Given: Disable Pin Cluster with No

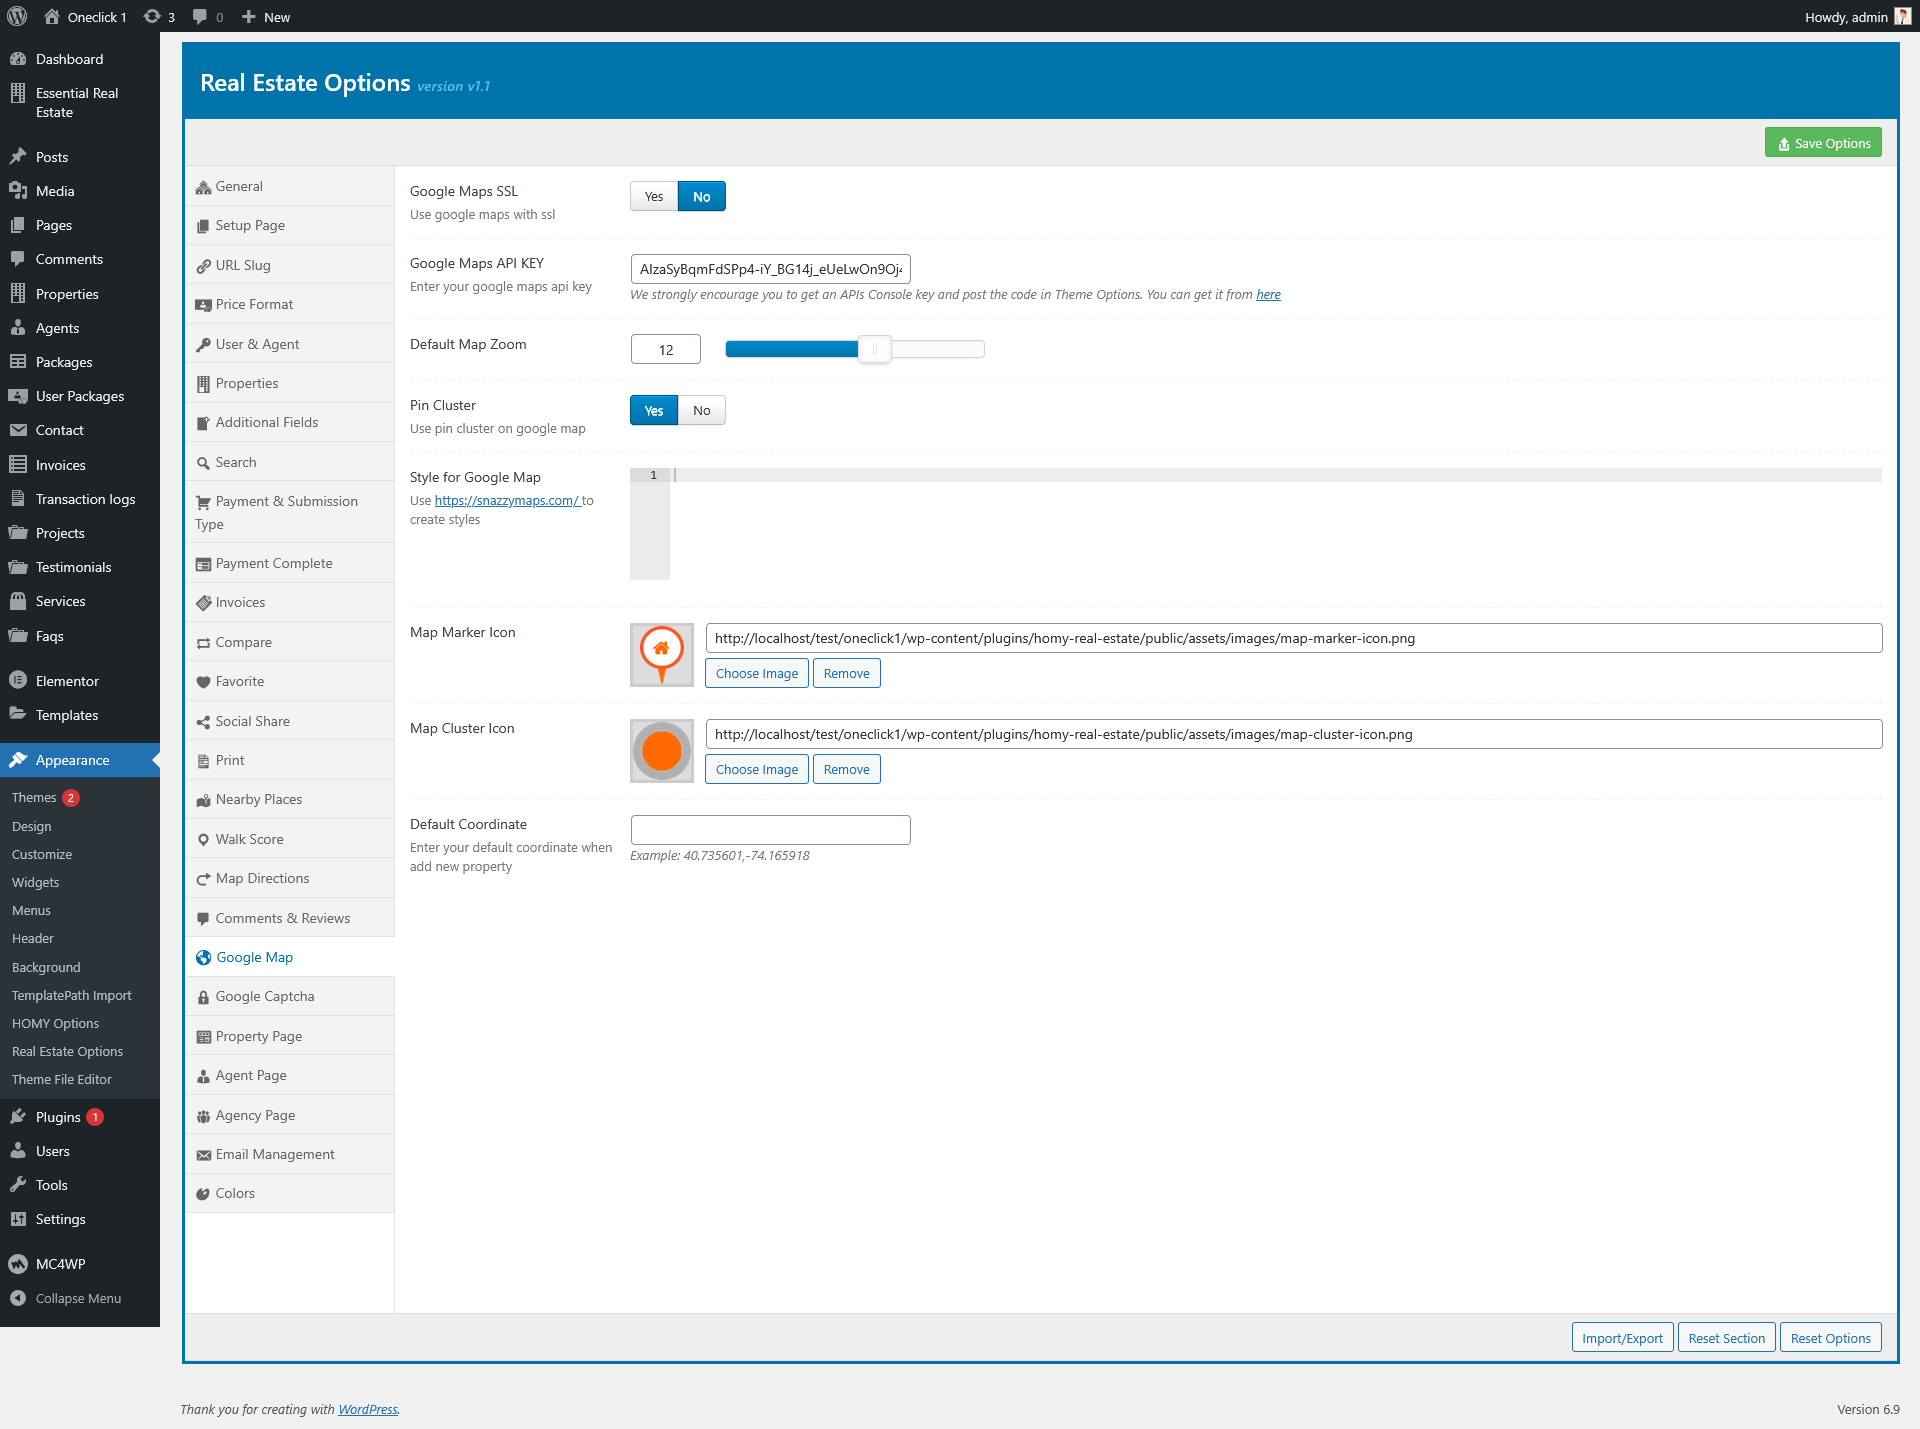Looking at the screenshot, I should point(702,410).
